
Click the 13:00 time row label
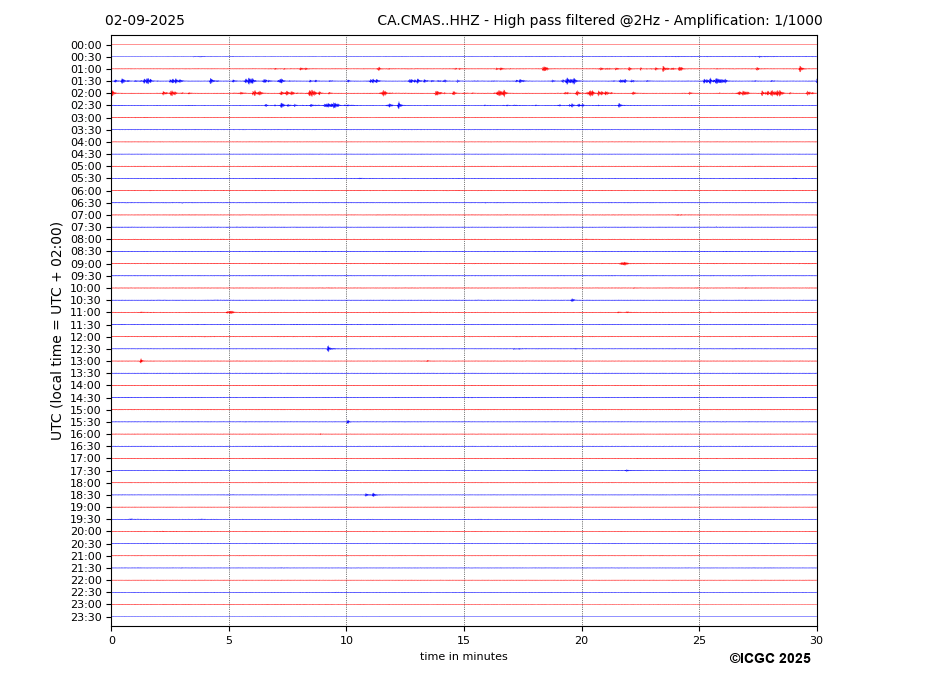click(86, 361)
